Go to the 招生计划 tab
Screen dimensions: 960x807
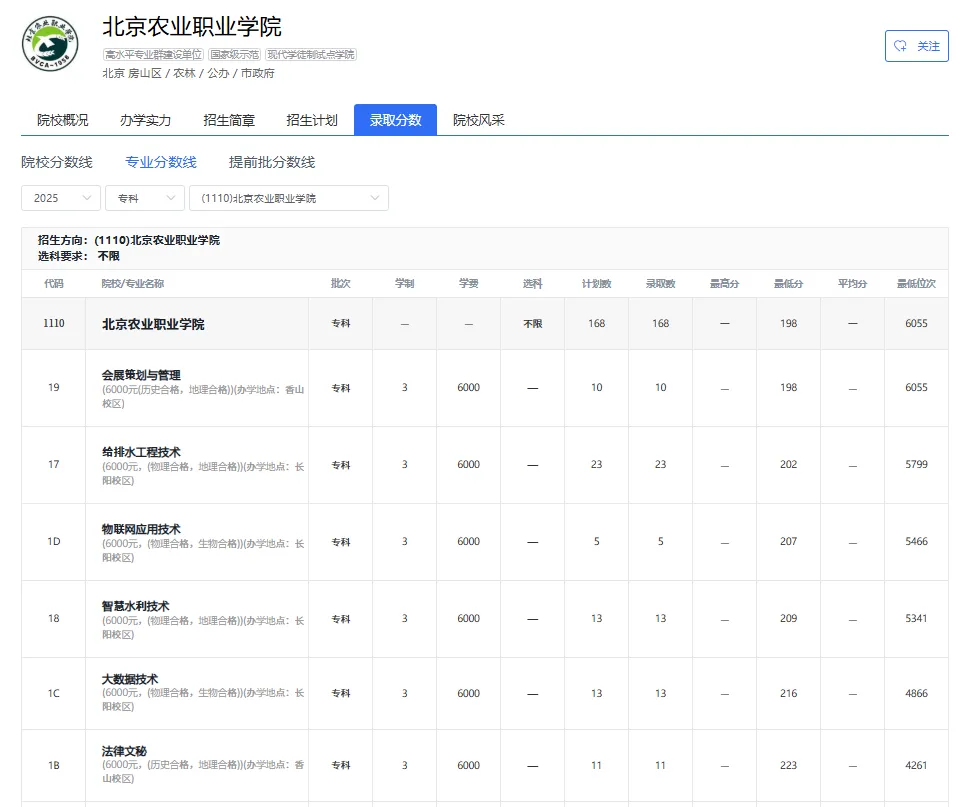(312, 120)
